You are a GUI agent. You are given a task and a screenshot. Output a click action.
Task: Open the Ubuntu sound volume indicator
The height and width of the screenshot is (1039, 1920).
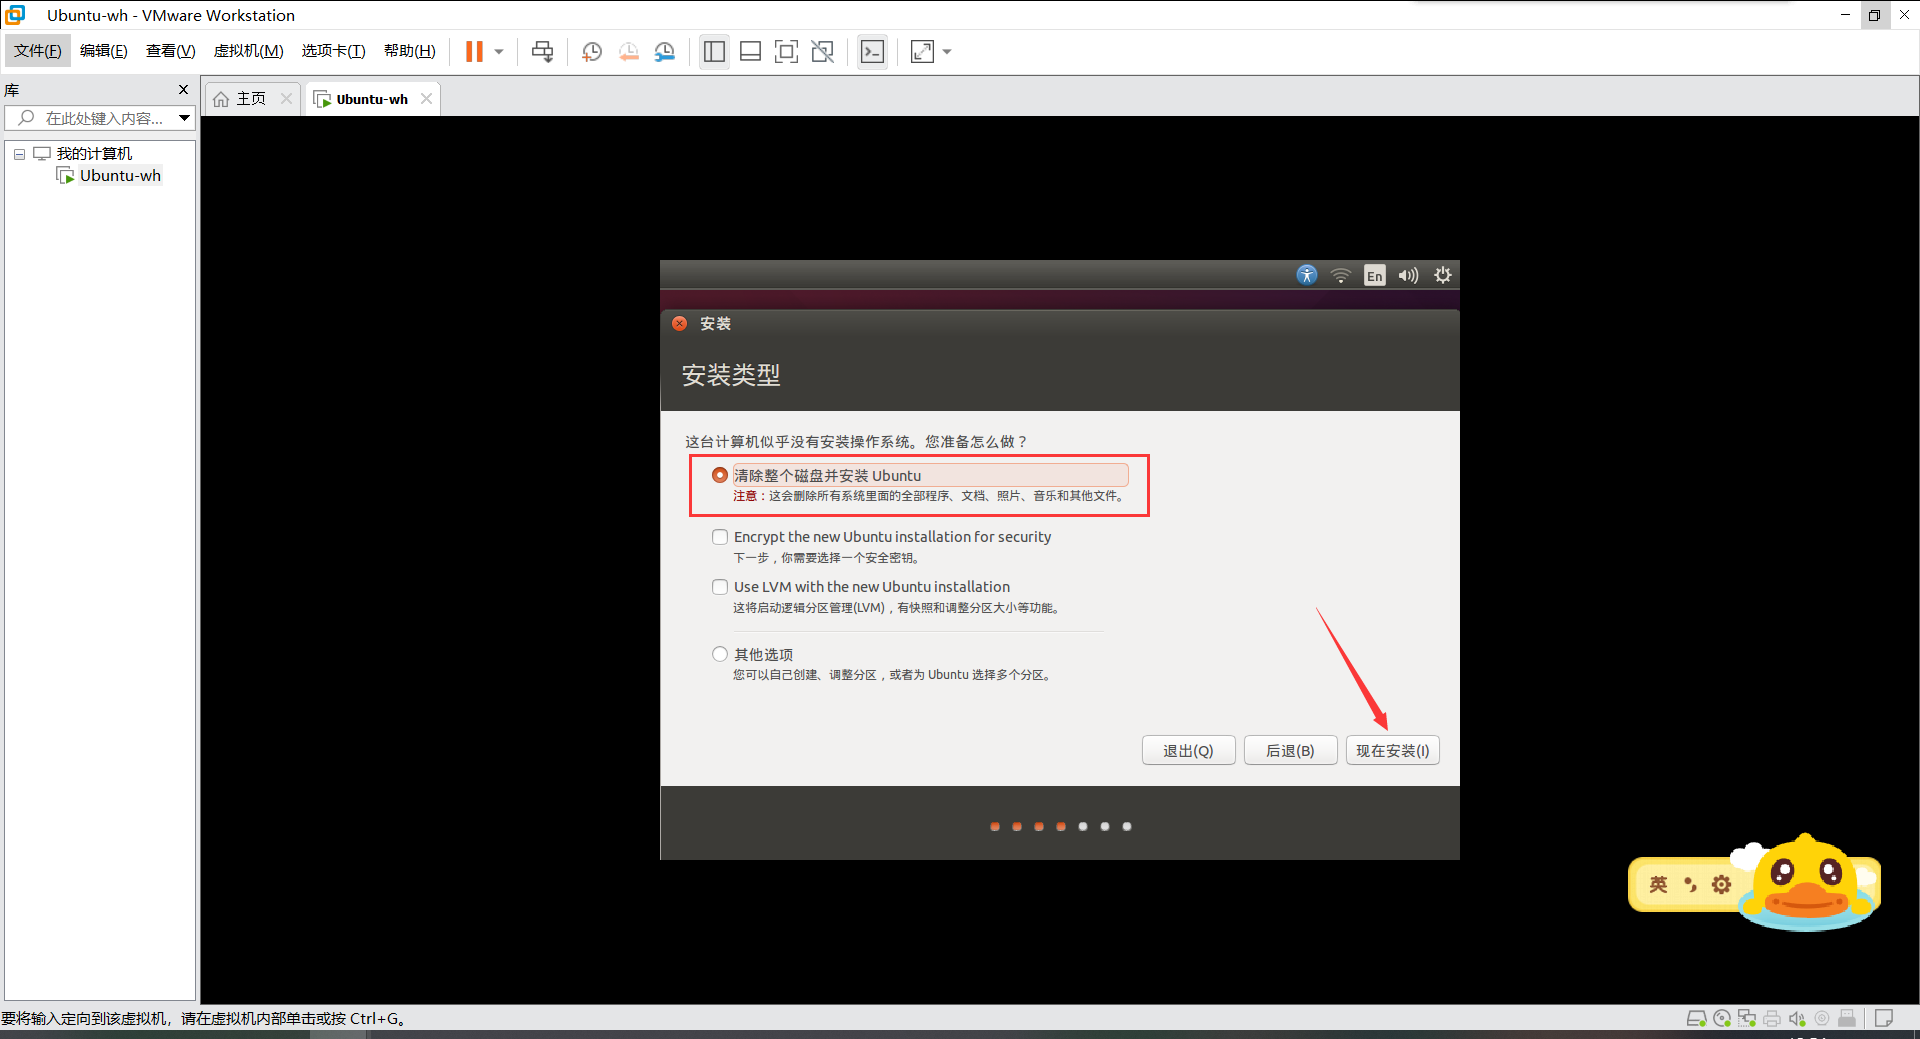pyautogui.click(x=1408, y=275)
